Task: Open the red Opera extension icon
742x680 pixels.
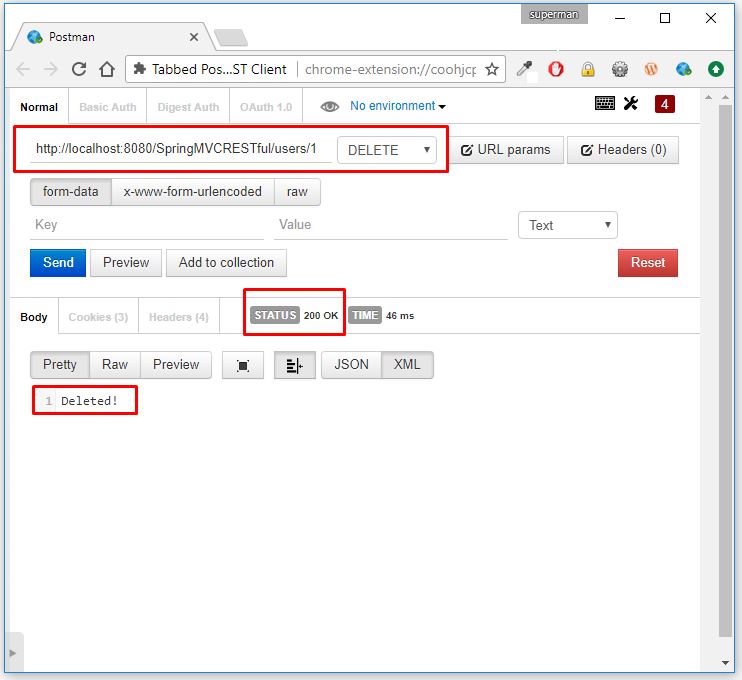Action: 556,69
